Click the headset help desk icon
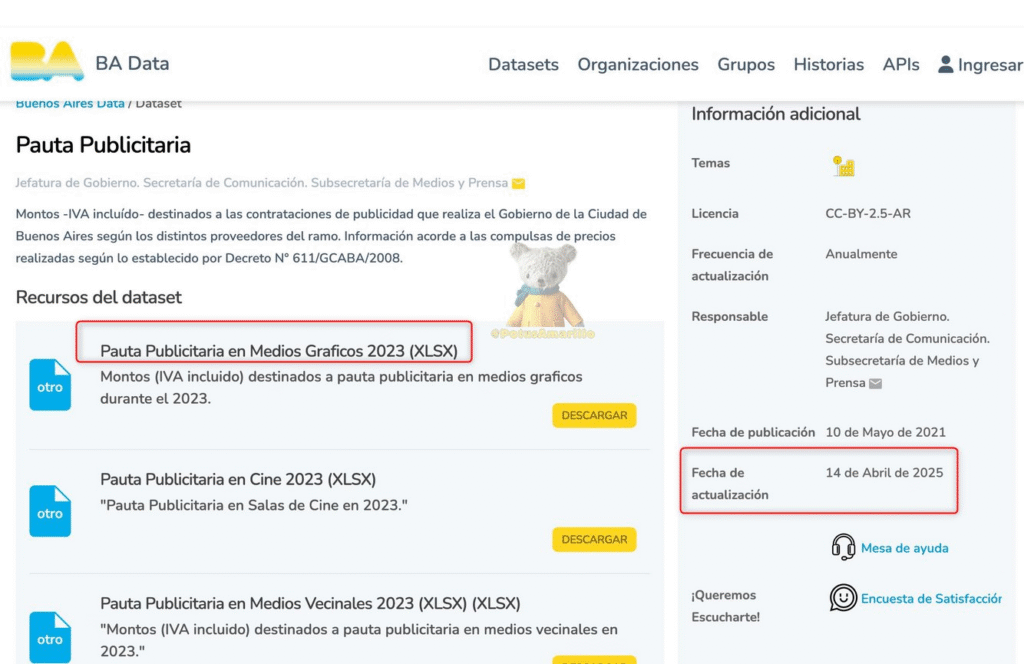The height and width of the screenshot is (664, 1024). pos(843,547)
